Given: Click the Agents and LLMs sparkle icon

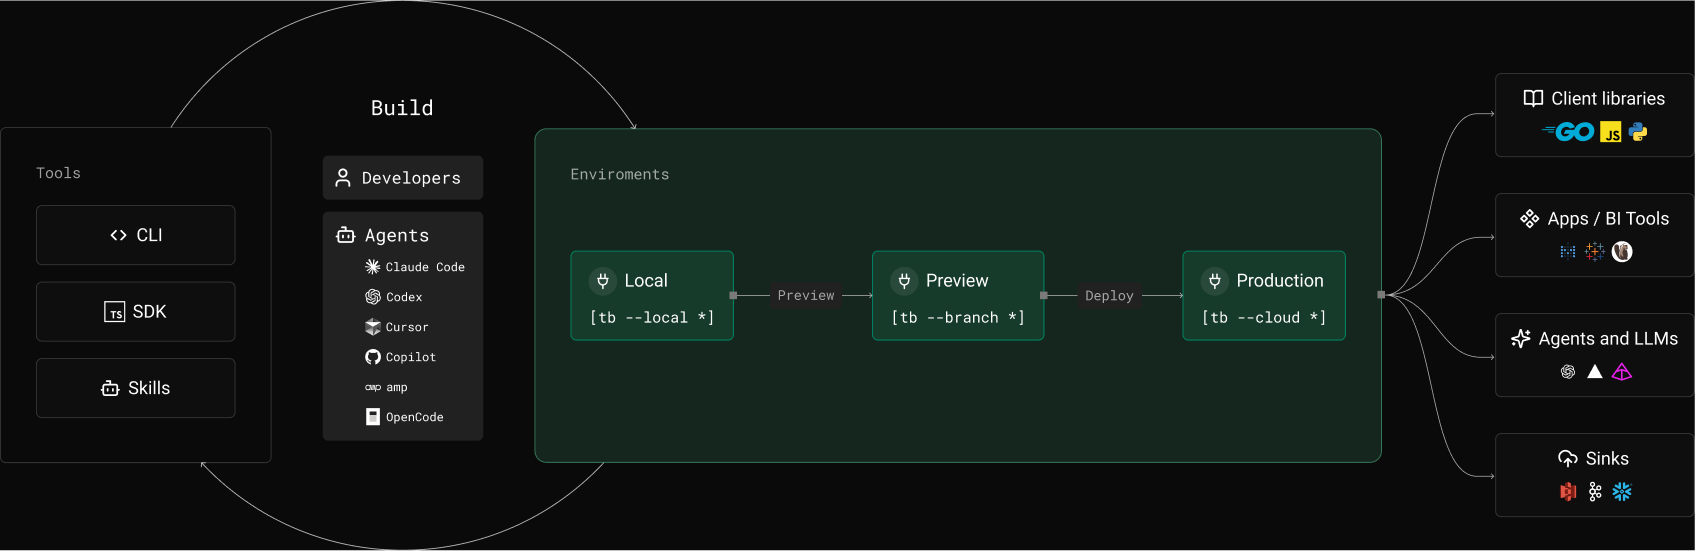Looking at the screenshot, I should (x=1521, y=338).
